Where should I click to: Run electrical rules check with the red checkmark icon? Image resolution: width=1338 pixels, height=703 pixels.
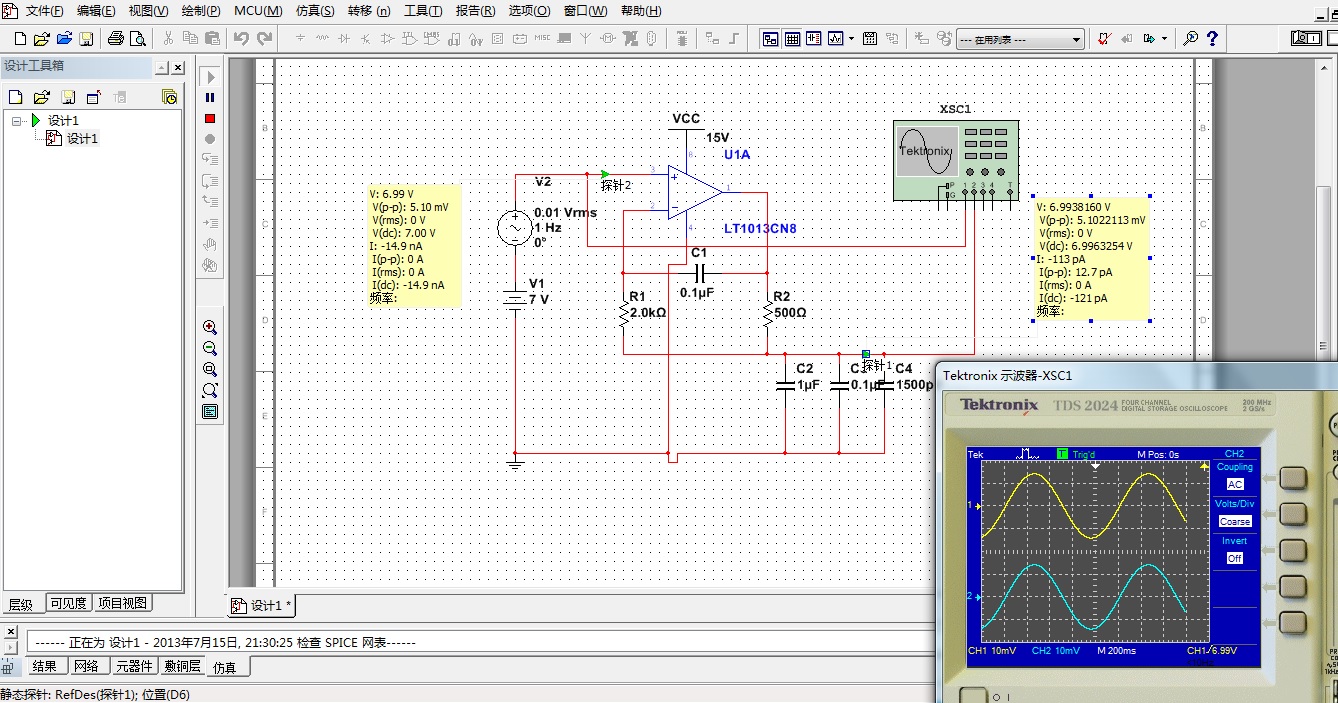tap(1104, 39)
